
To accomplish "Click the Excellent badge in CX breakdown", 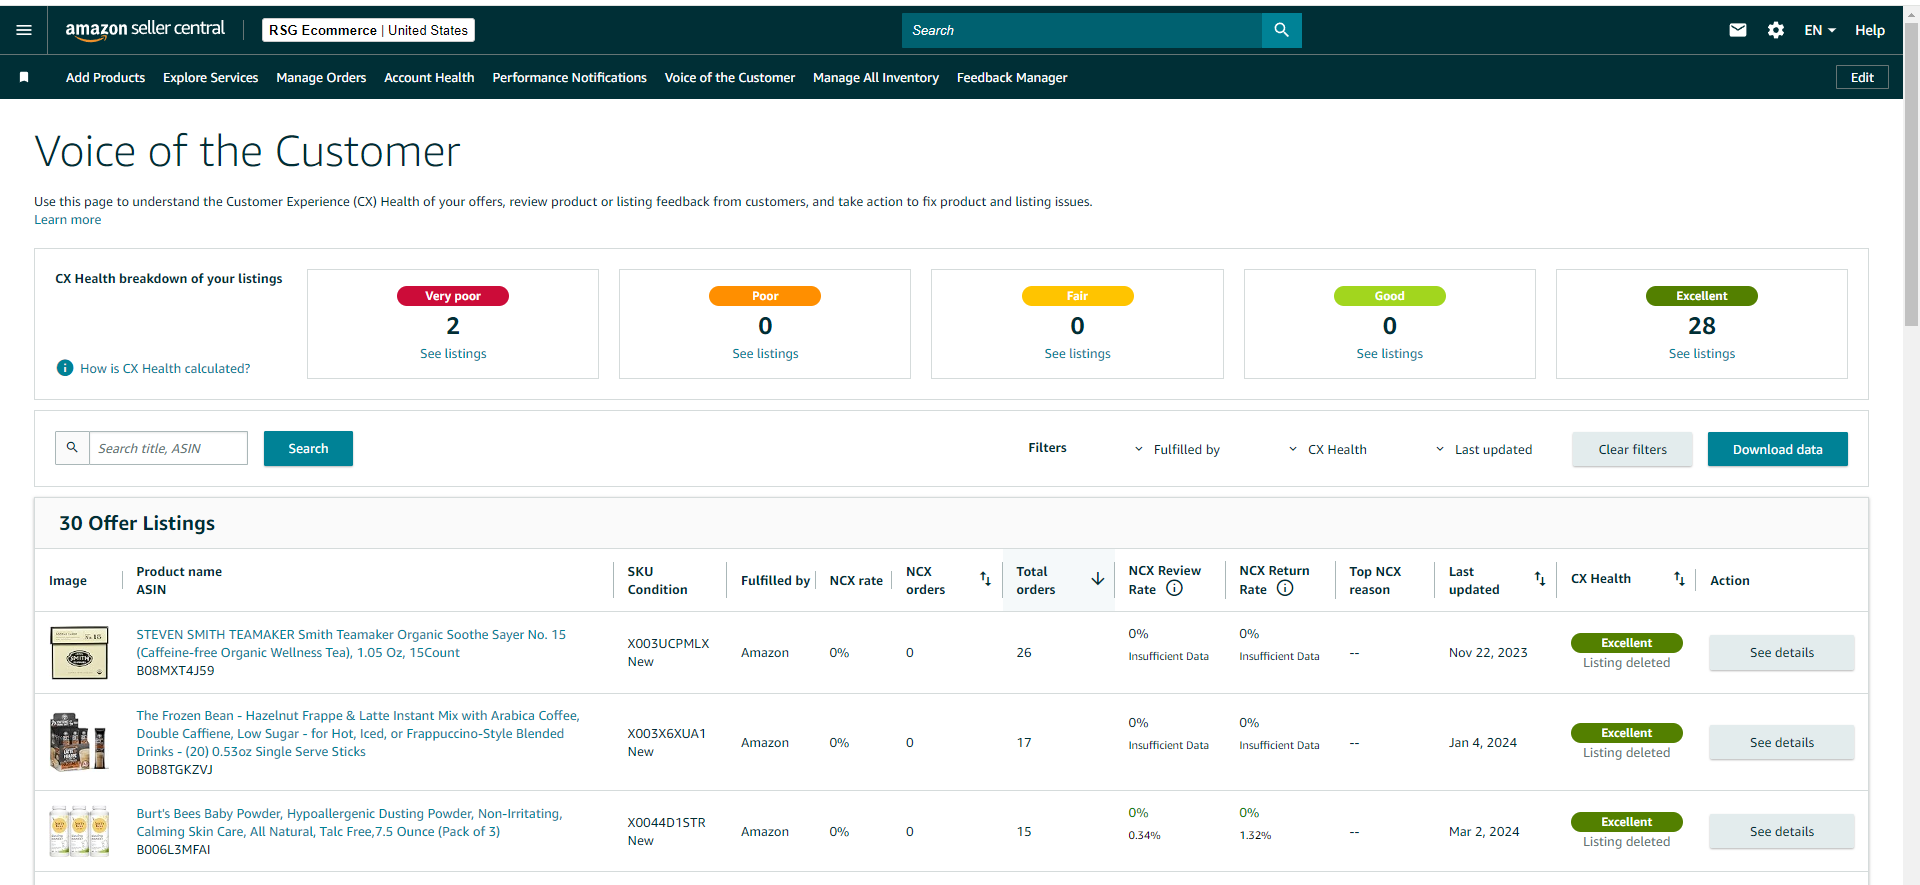I will tap(1701, 296).
